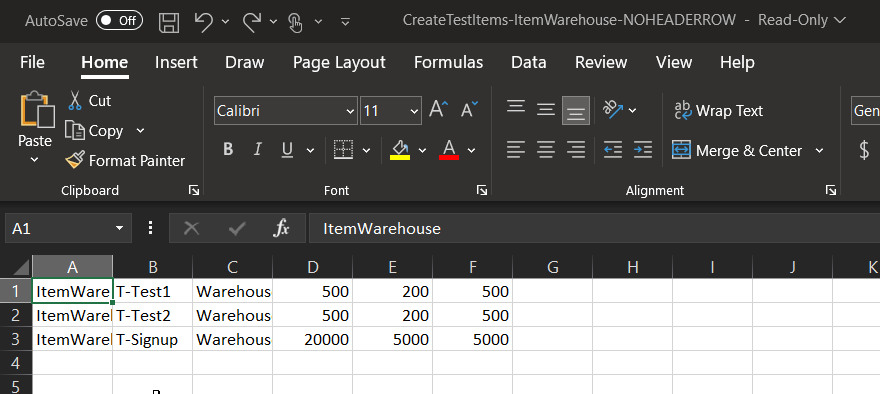Open the Review tab
The width and height of the screenshot is (880, 394).
pyautogui.click(x=601, y=62)
